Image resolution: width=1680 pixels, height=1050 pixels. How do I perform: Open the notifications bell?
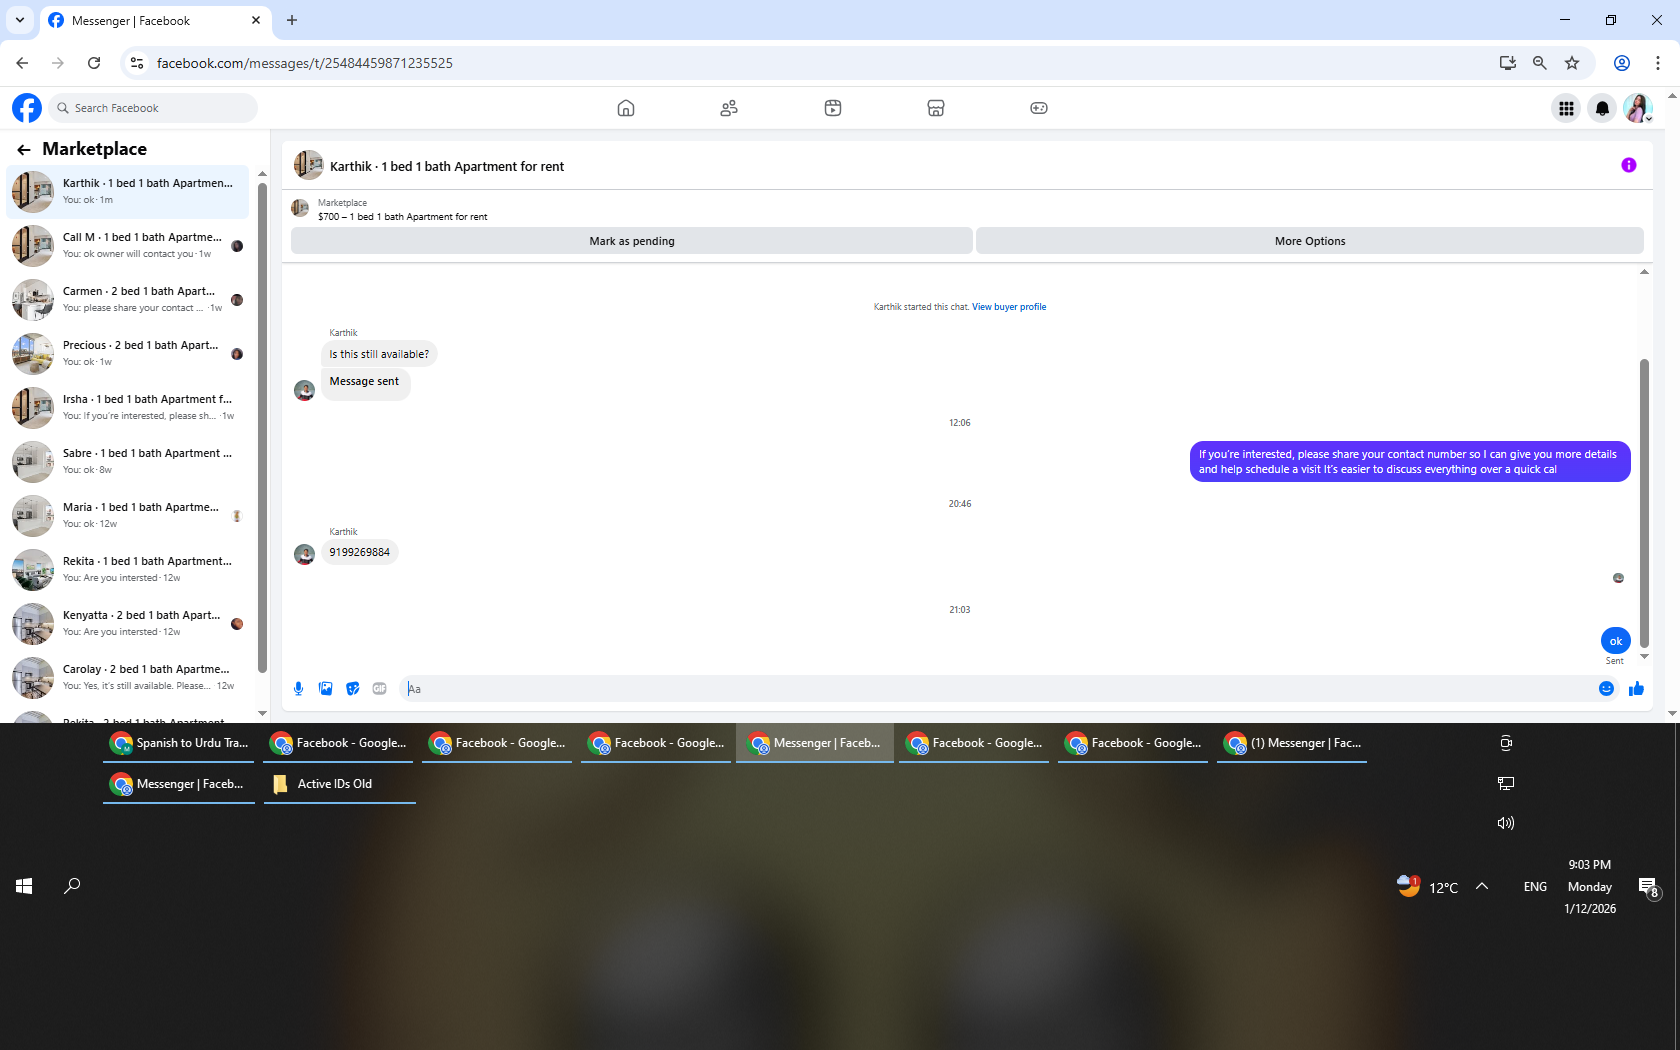[x=1602, y=108]
